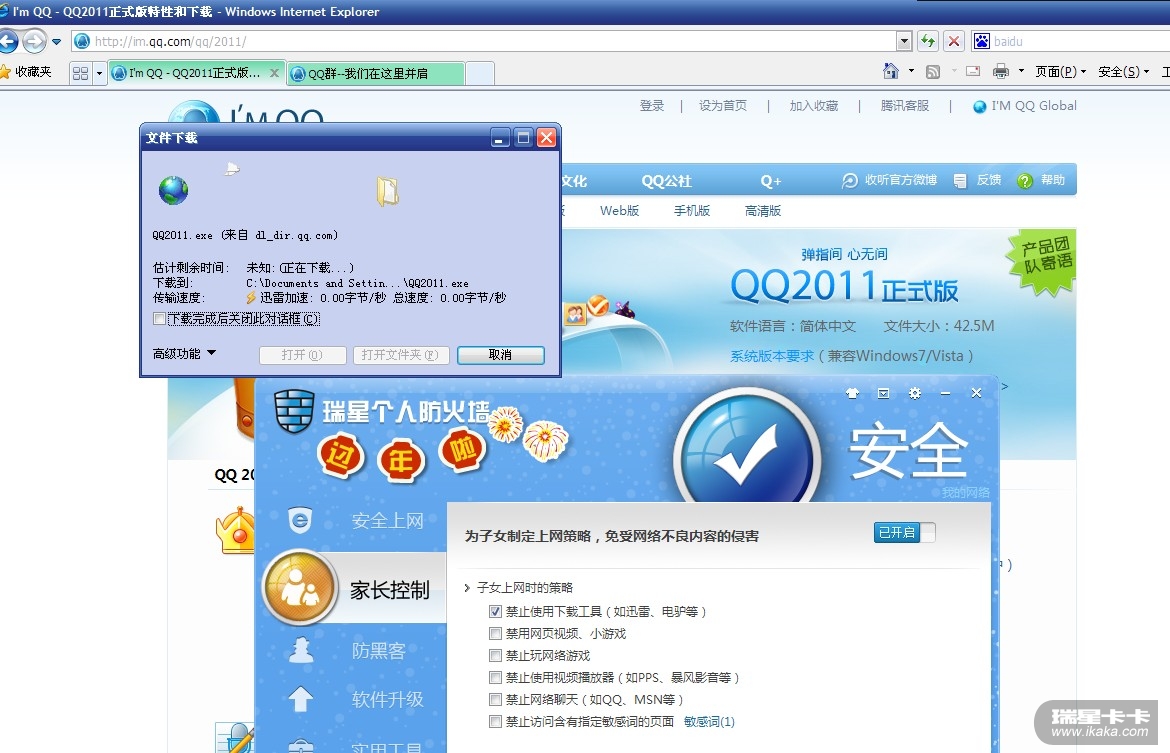Image resolution: width=1170 pixels, height=753 pixels.
Task: Open the recent pages dropdown beside forward arrow
Action: tap(57, 42)
